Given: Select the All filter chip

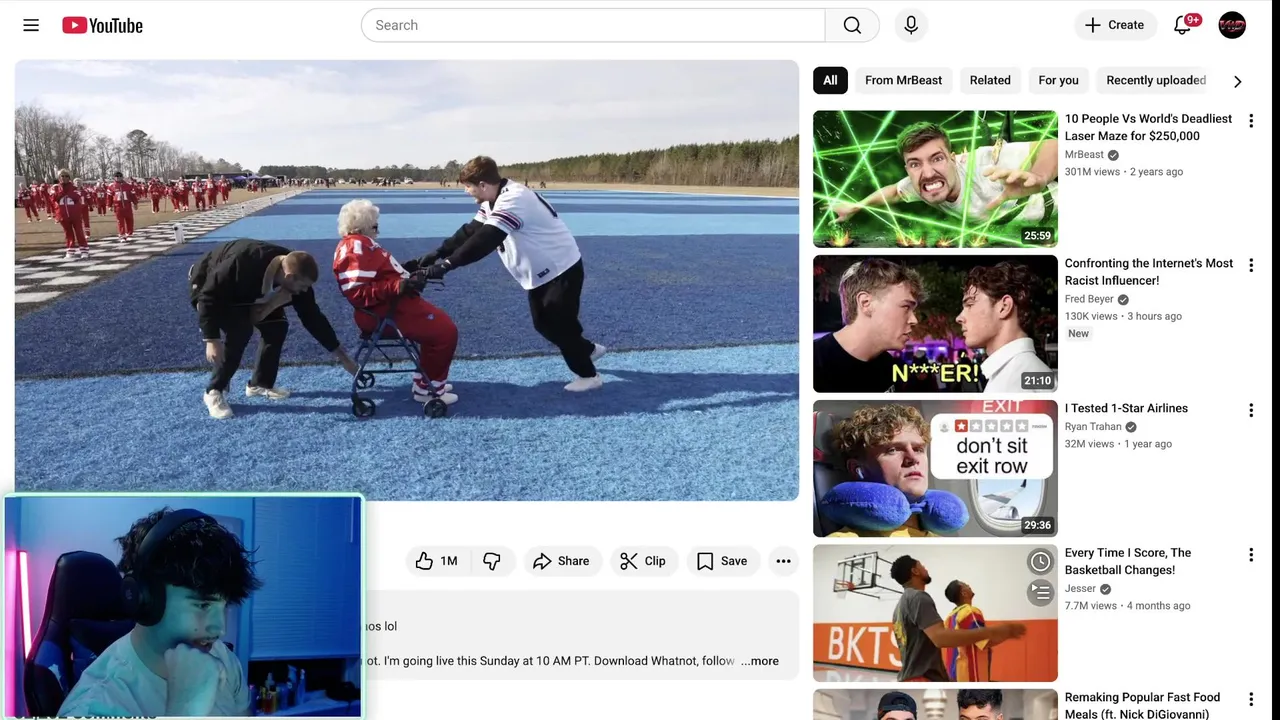Looking at the screenshot, I should coord(830,80).
